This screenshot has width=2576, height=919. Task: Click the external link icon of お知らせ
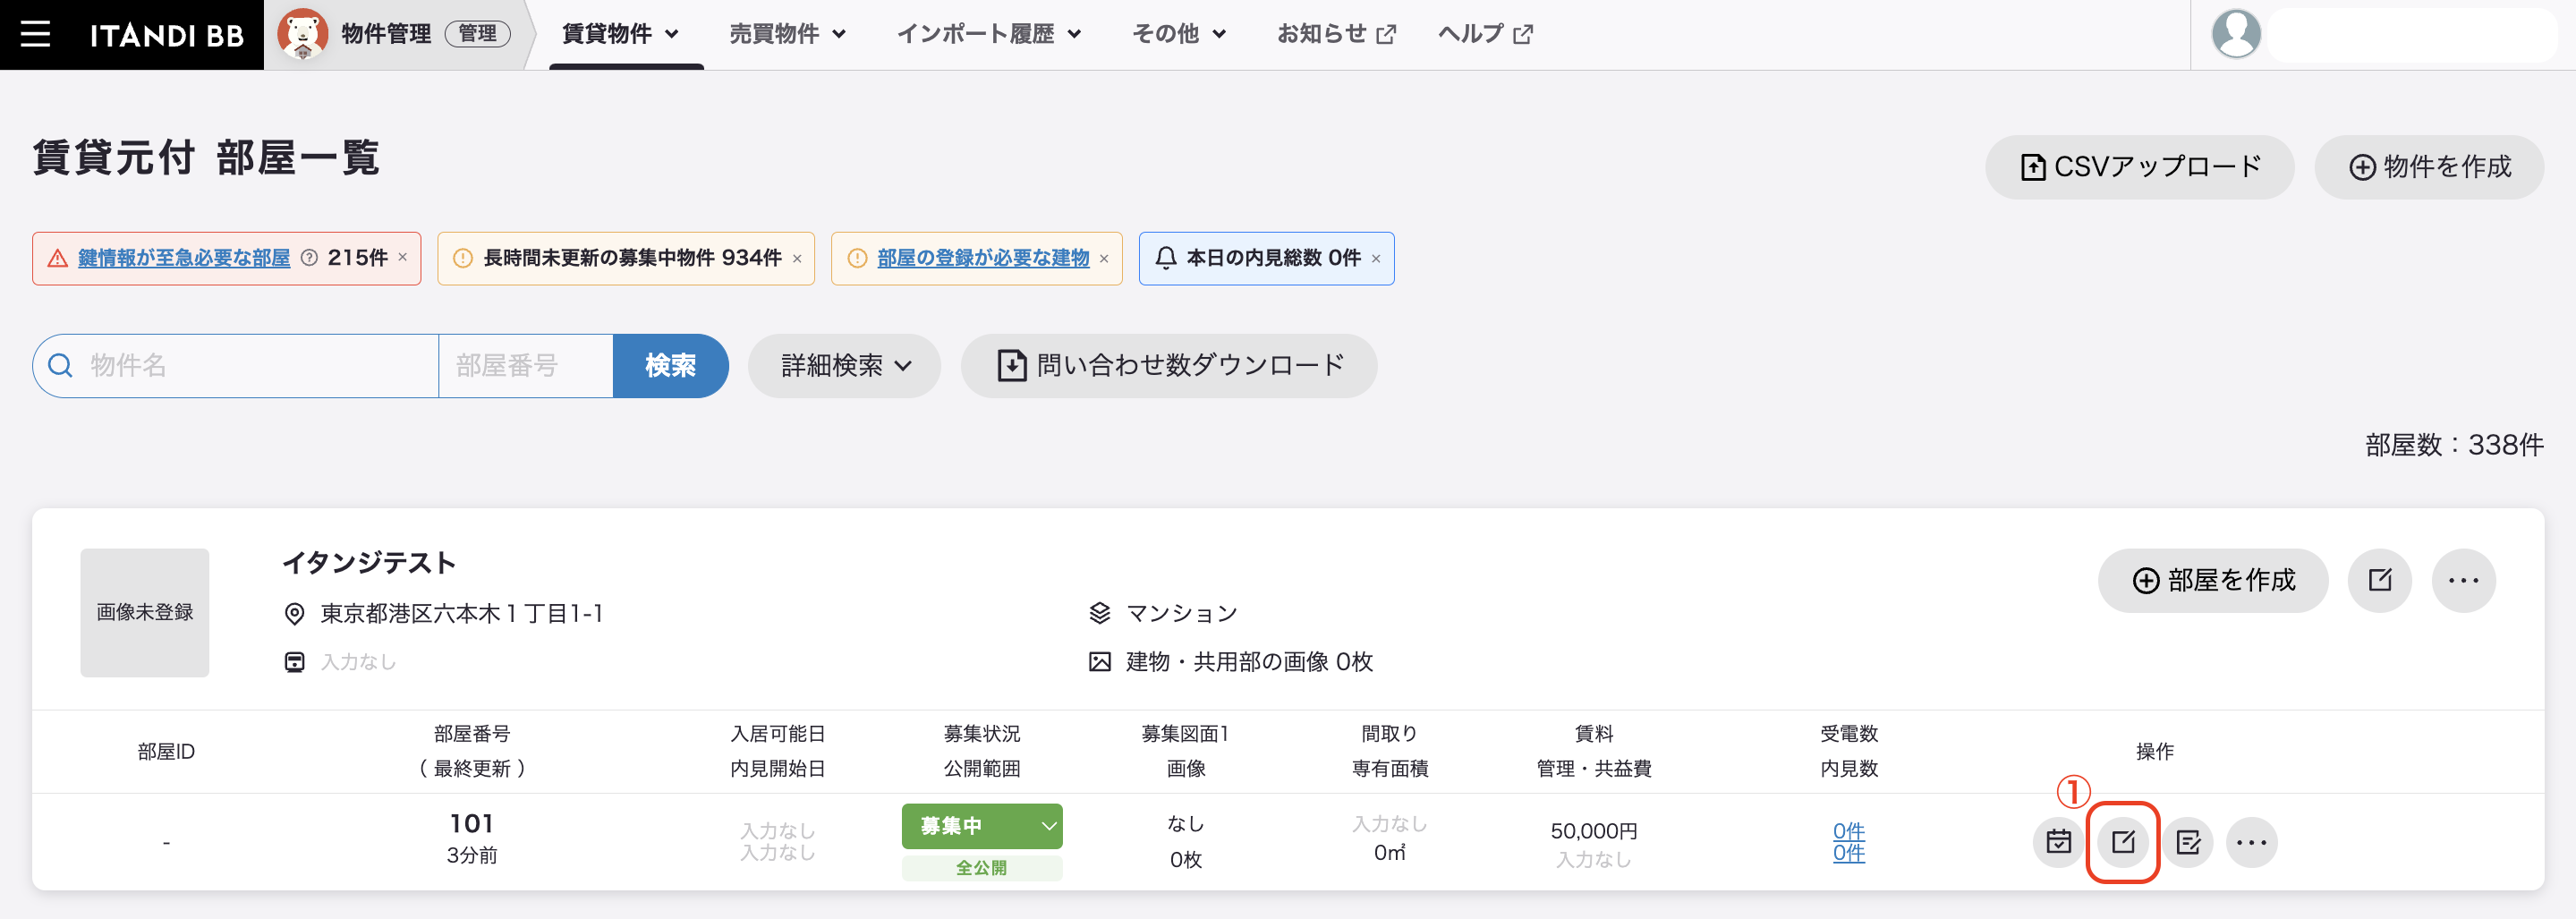tap(1386, 35)
